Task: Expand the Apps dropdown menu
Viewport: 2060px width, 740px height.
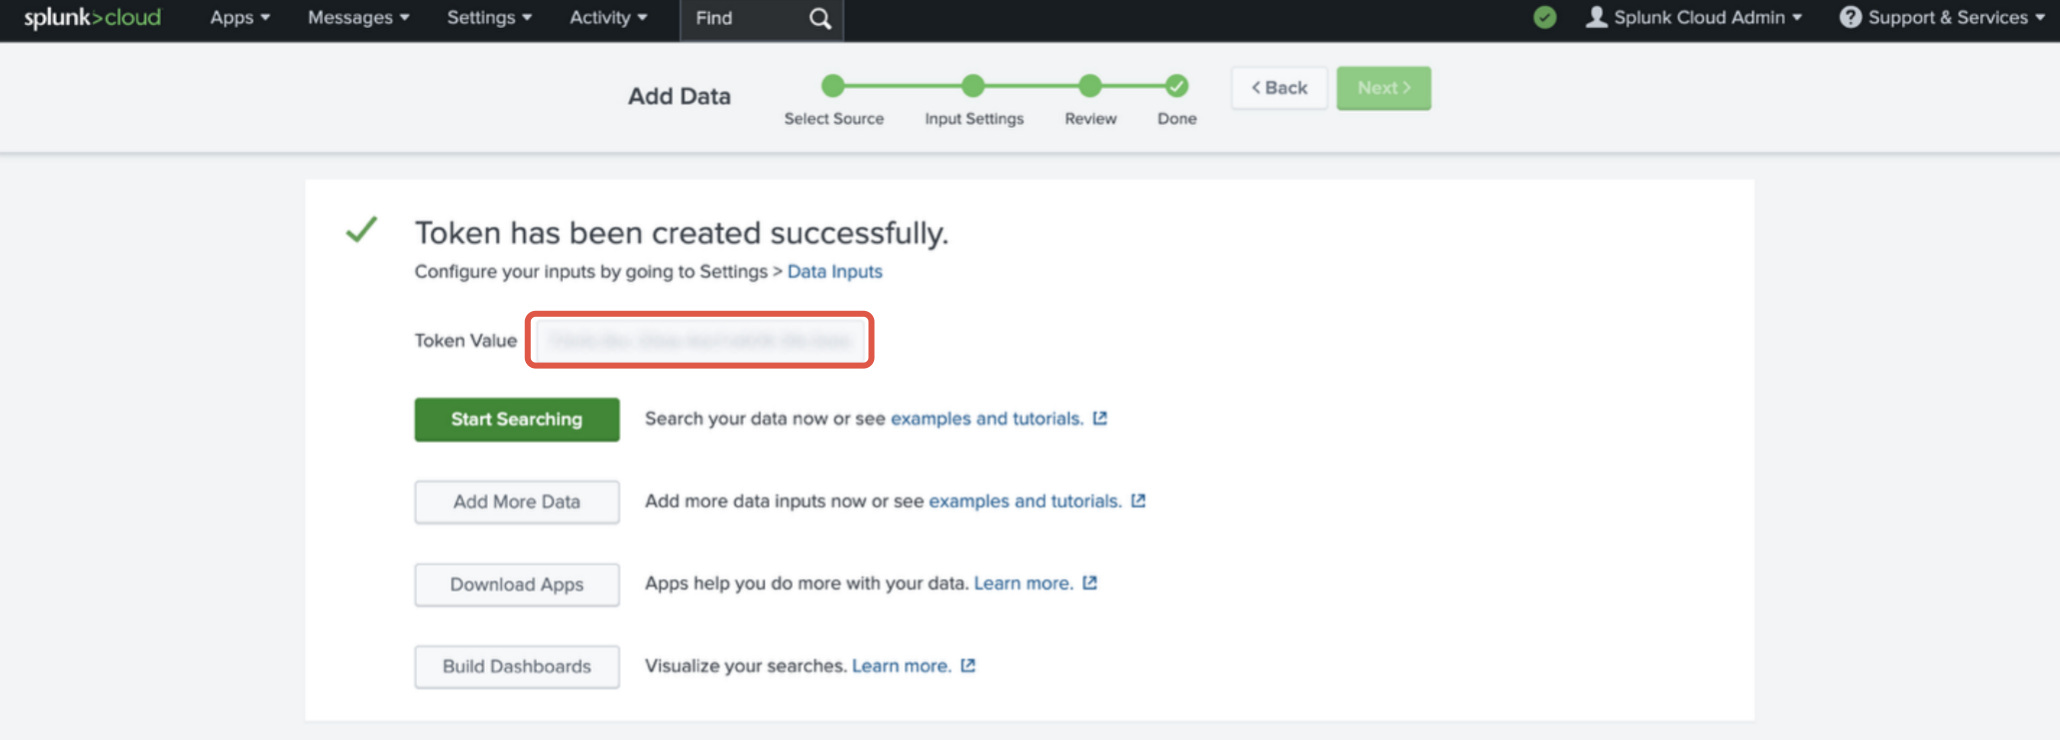Action: (x=239, y=18)
